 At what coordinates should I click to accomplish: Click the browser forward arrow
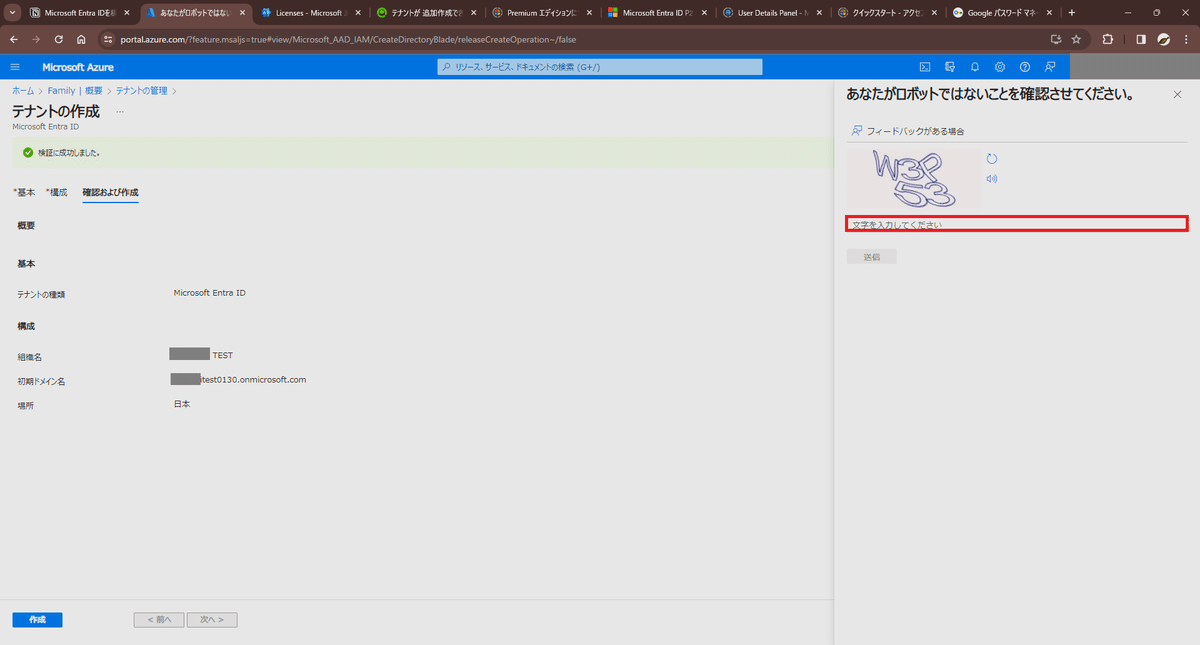coord(36,39)
